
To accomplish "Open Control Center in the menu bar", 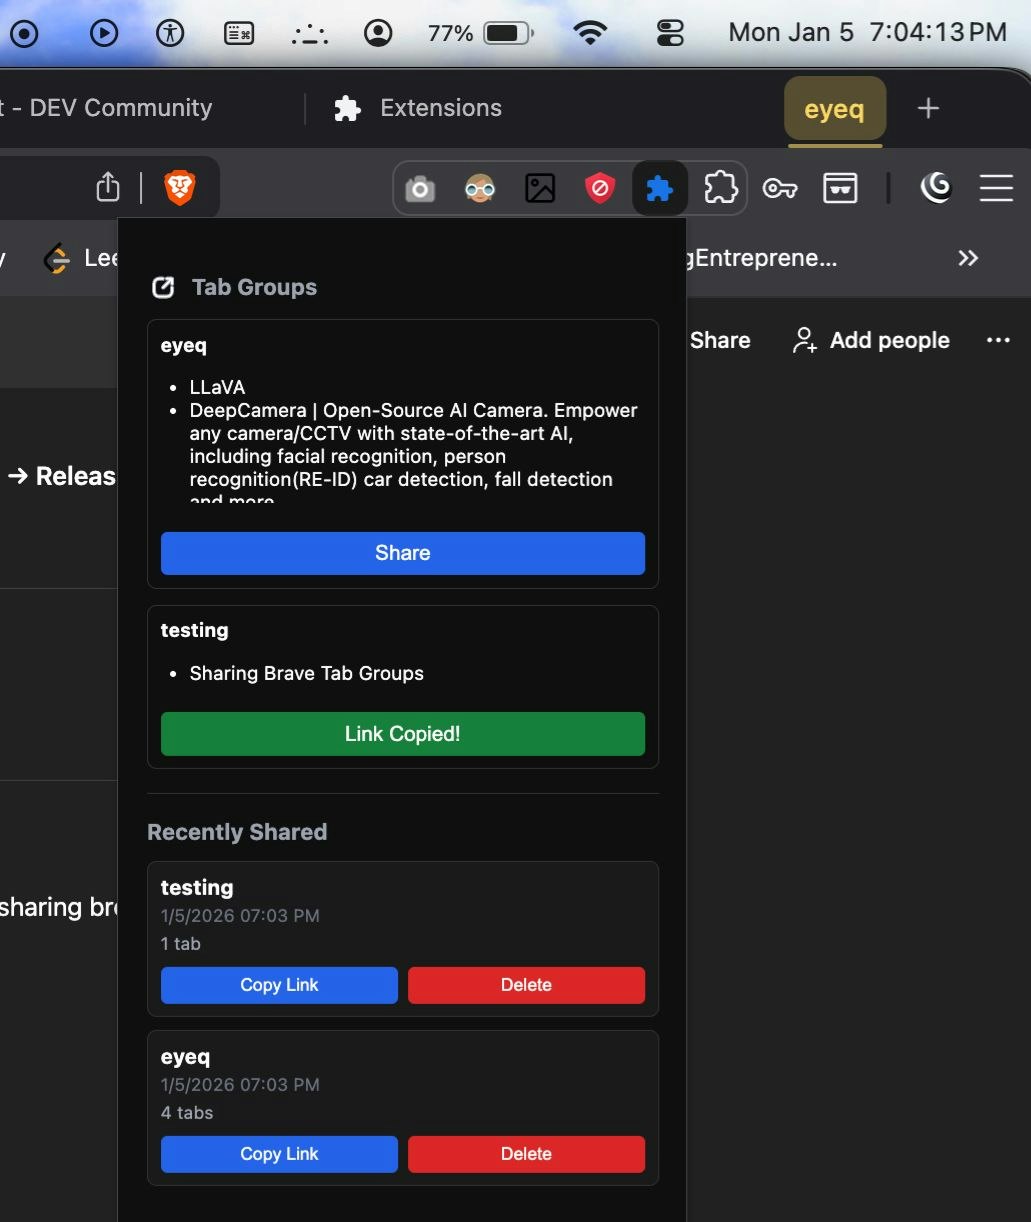I will click(669, 32).
